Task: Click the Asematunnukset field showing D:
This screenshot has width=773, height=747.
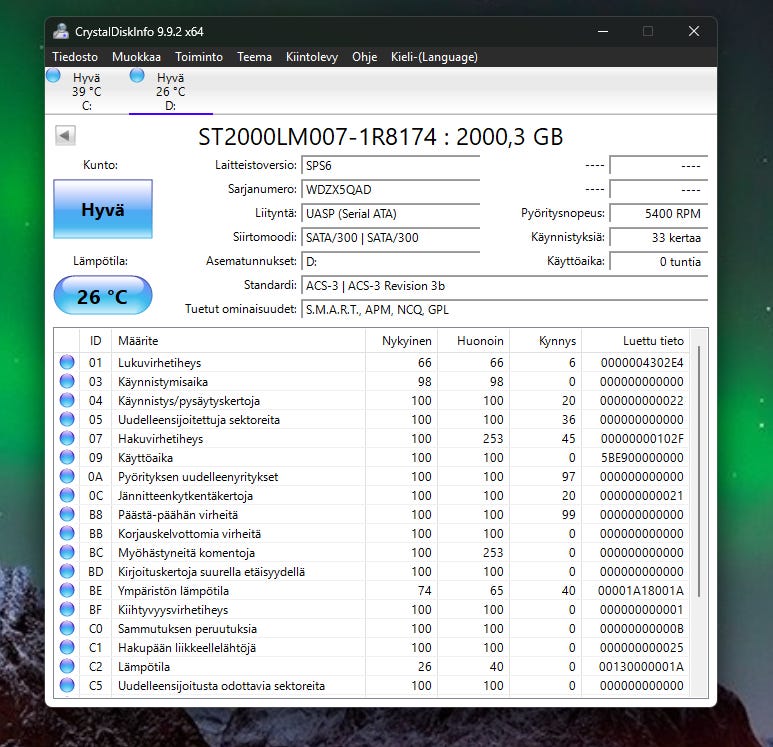Action: pos(390,261)
